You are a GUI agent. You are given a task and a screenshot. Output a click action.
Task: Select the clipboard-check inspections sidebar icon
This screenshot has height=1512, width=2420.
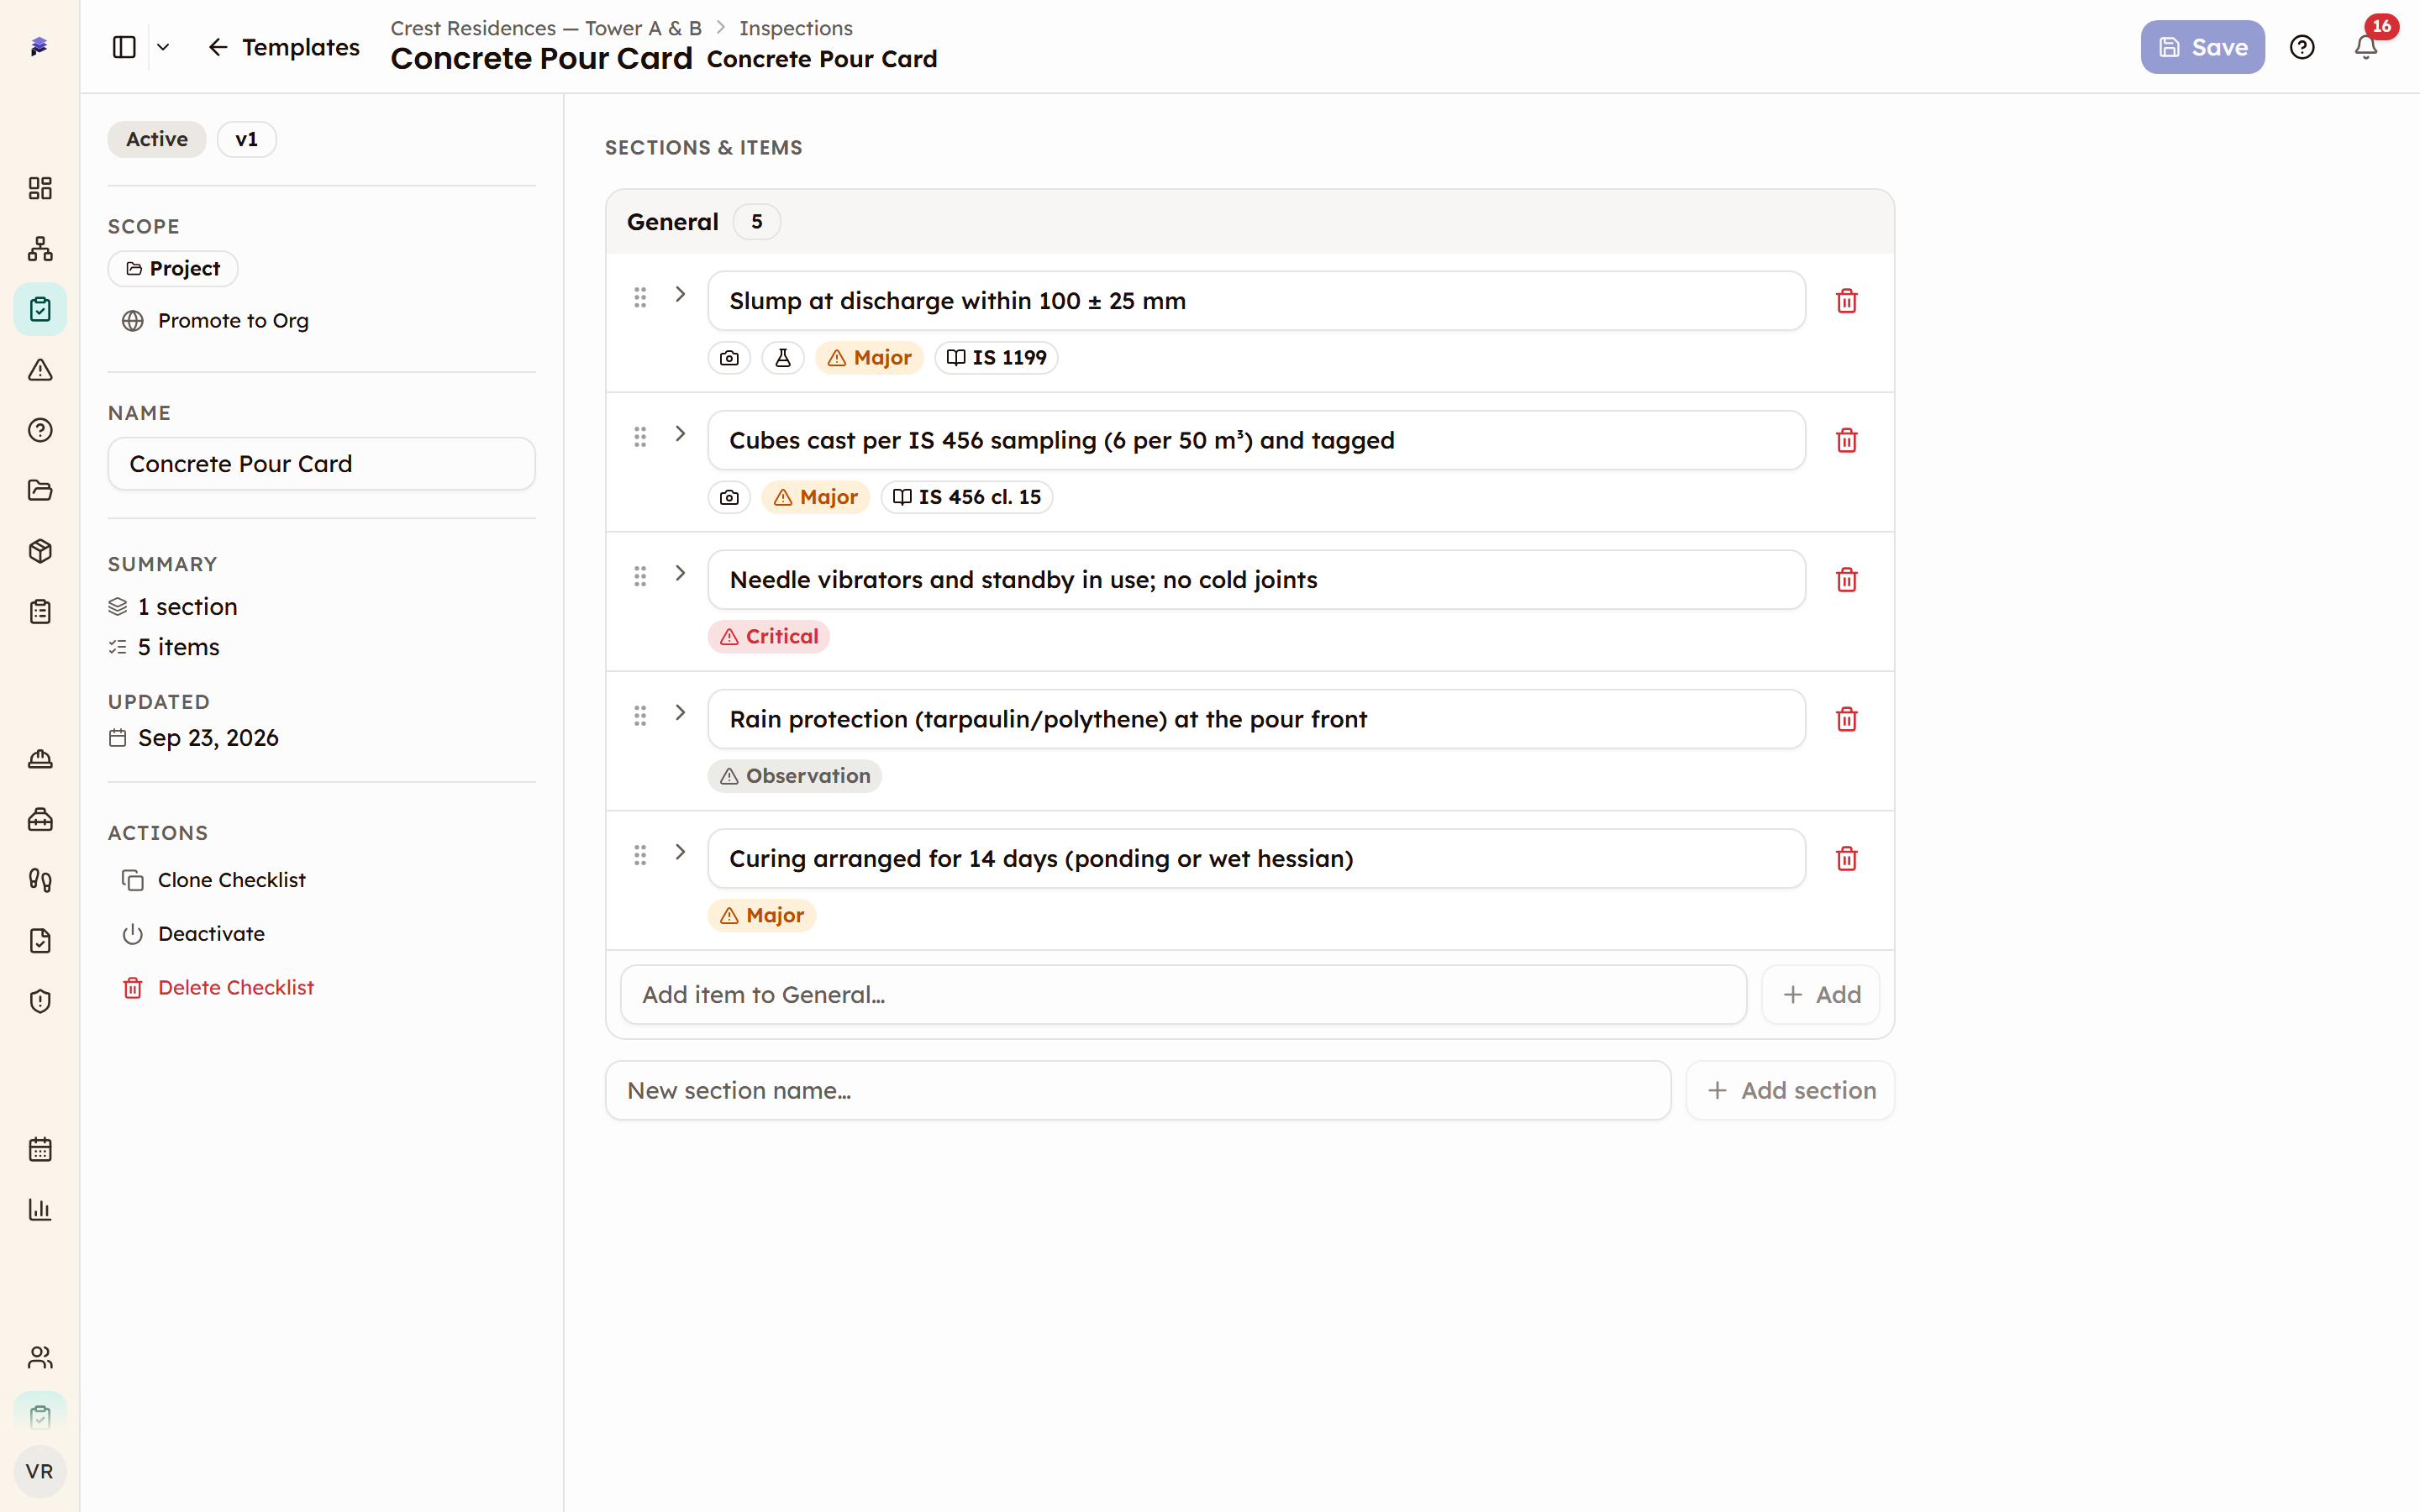[40, 309]
